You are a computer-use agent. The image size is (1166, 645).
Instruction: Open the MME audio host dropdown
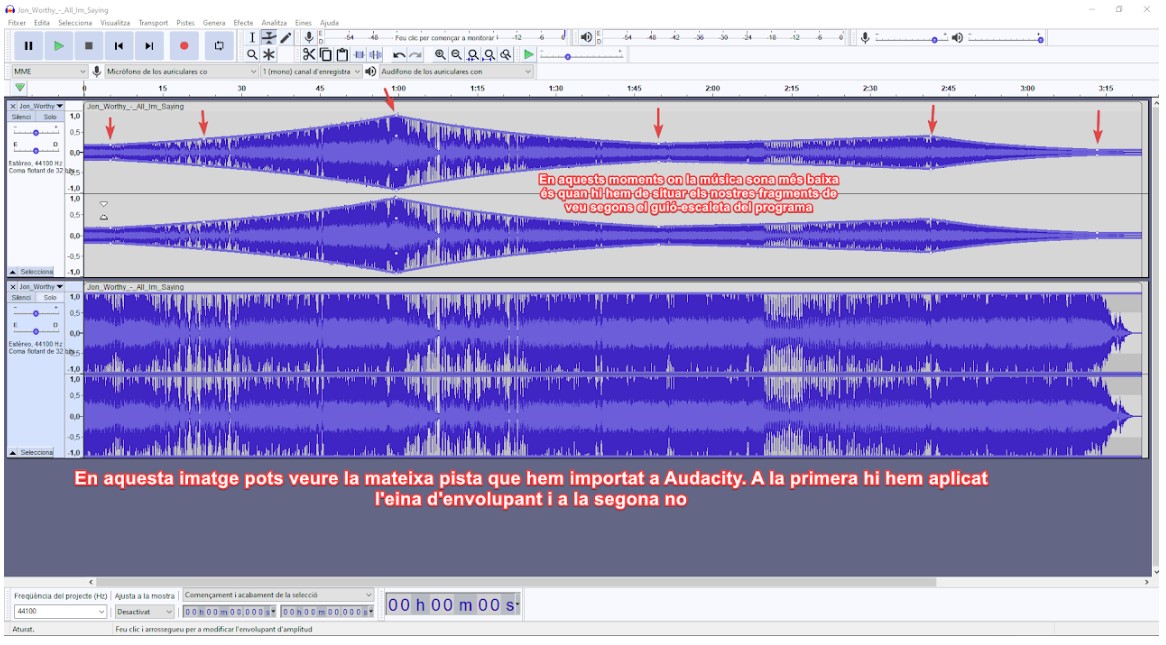(x=49, y=72)
